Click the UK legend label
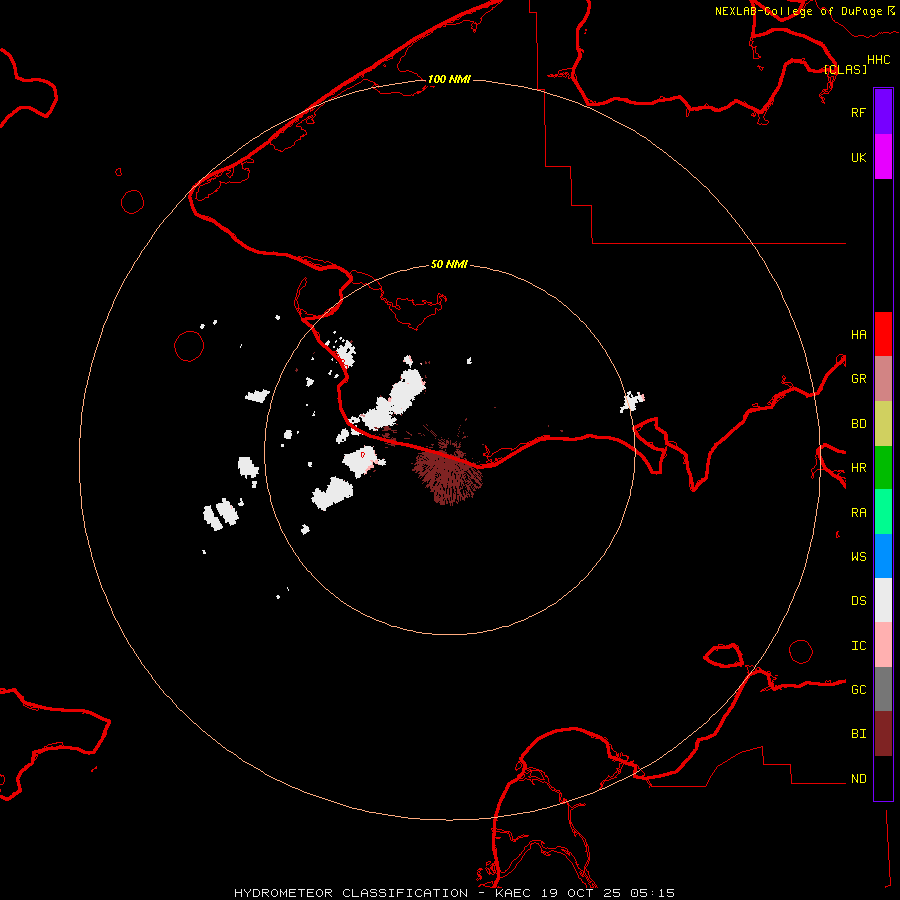 858,157
